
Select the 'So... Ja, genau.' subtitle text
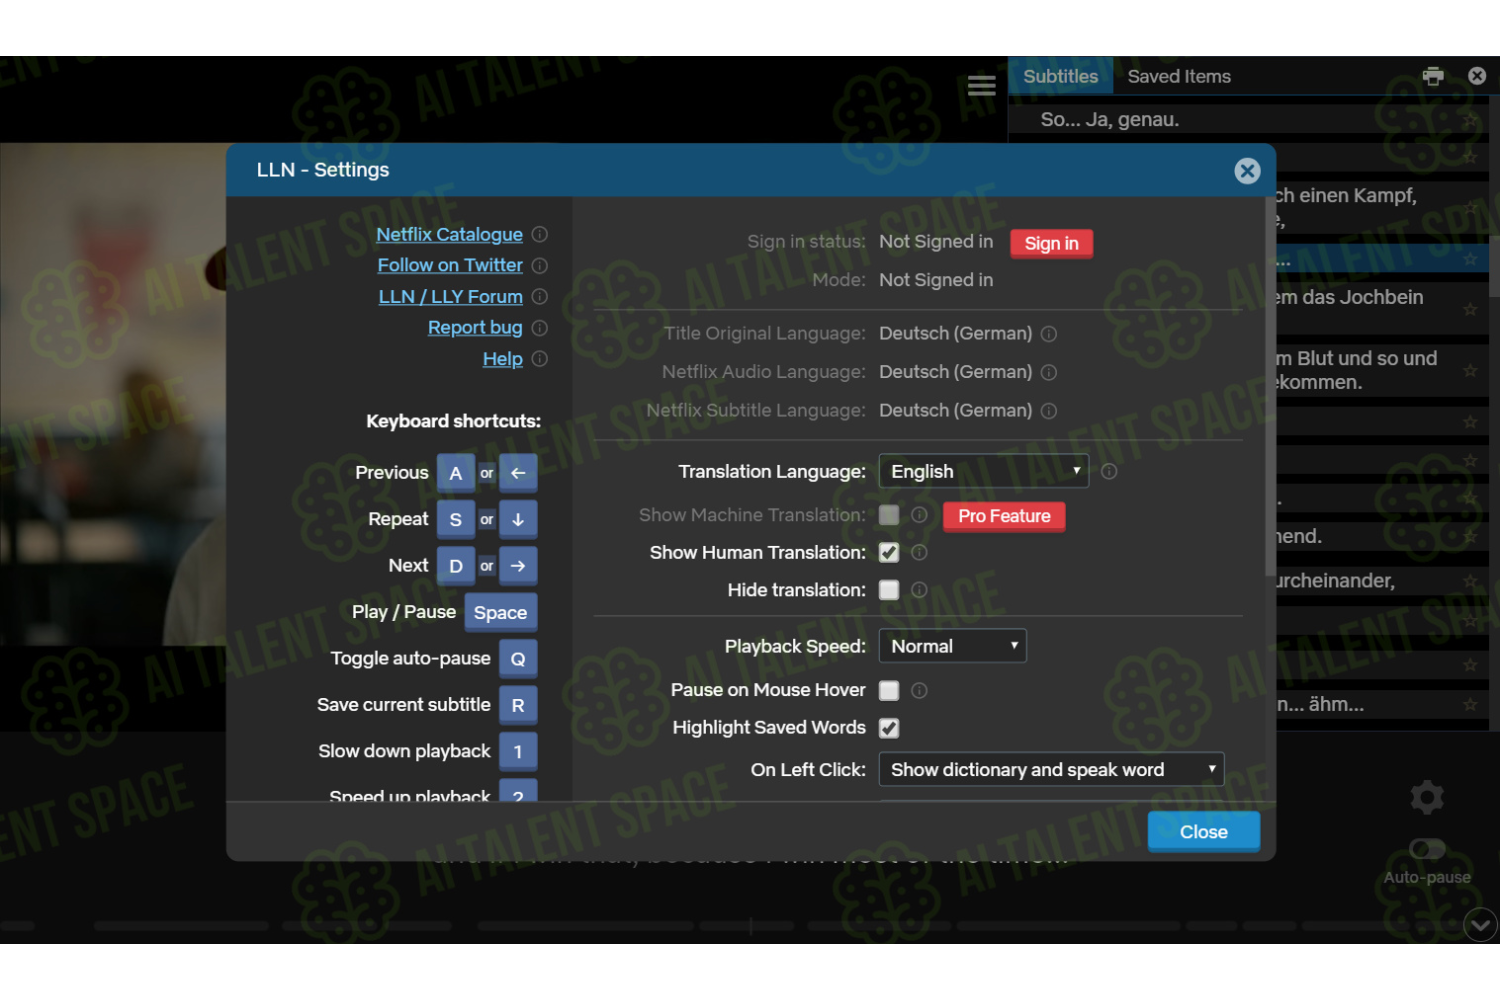coord(1109,119)
